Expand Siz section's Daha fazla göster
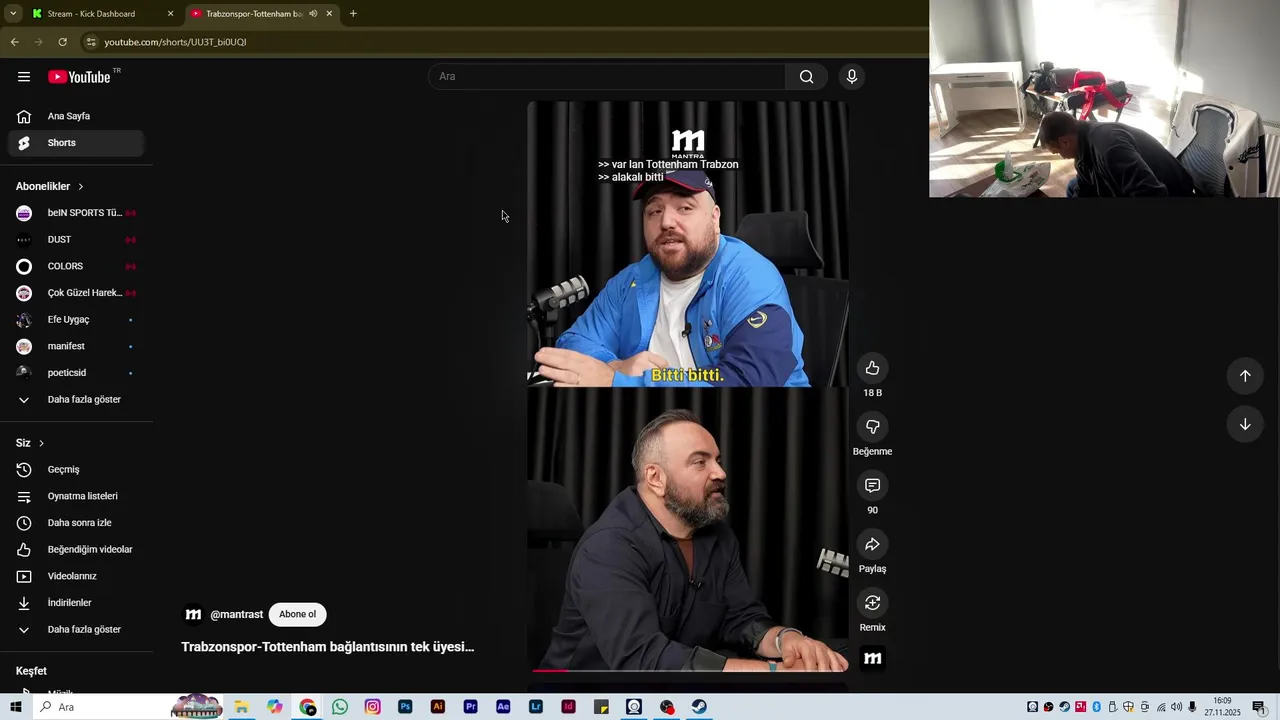This screenshot has width=1280, height=720. (x=76, y=630)
